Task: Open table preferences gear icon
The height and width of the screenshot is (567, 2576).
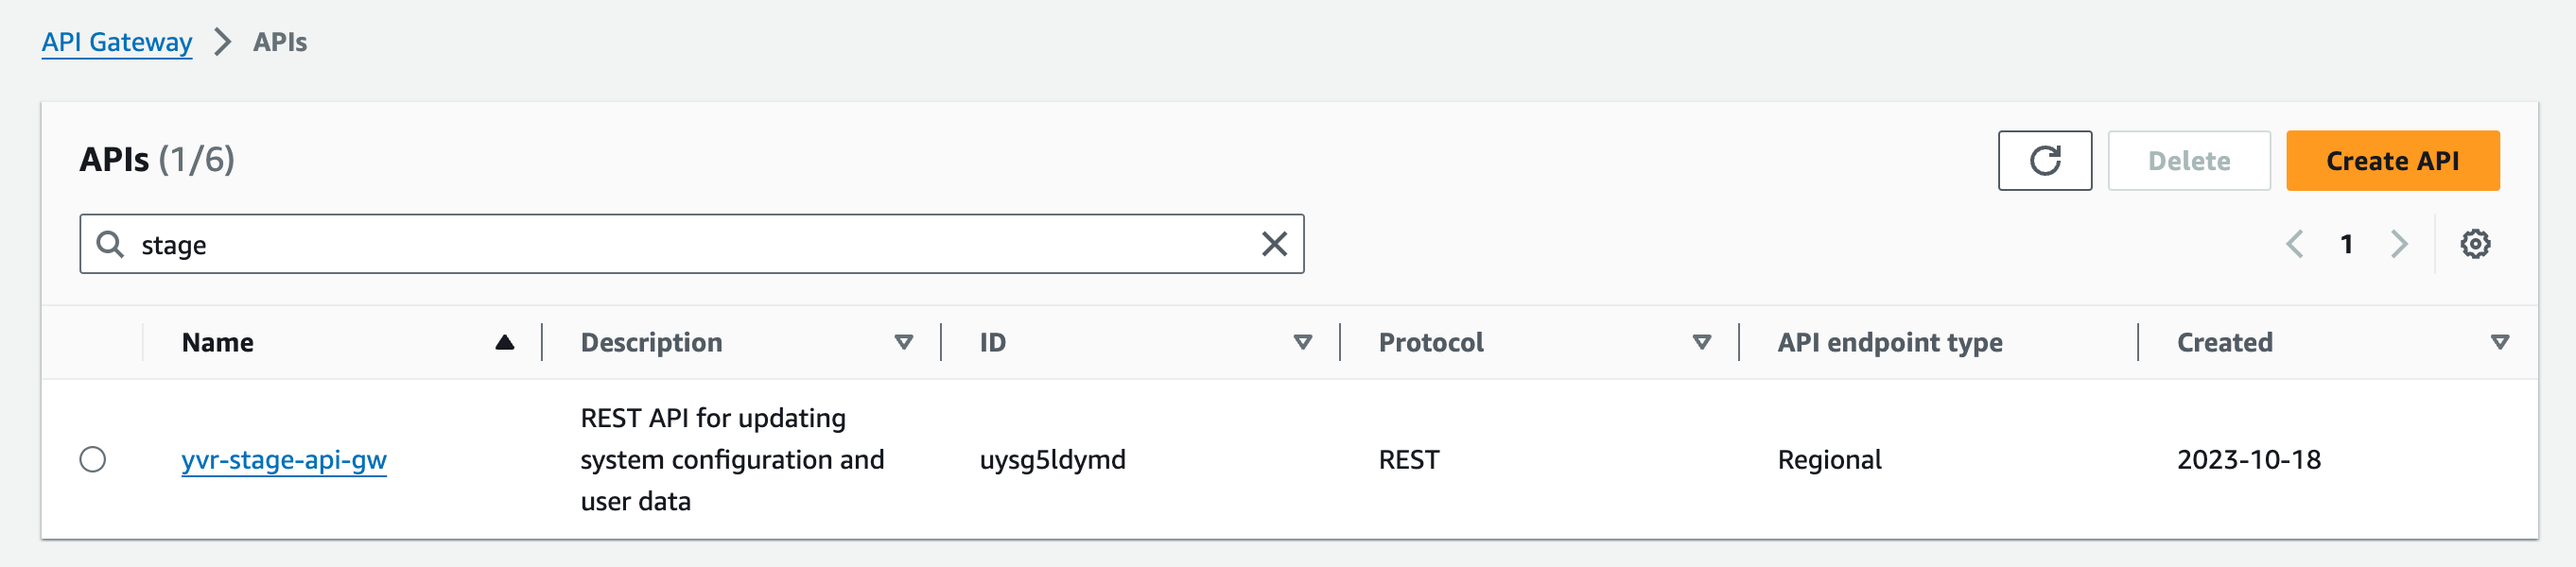Action: point(2474,244)
